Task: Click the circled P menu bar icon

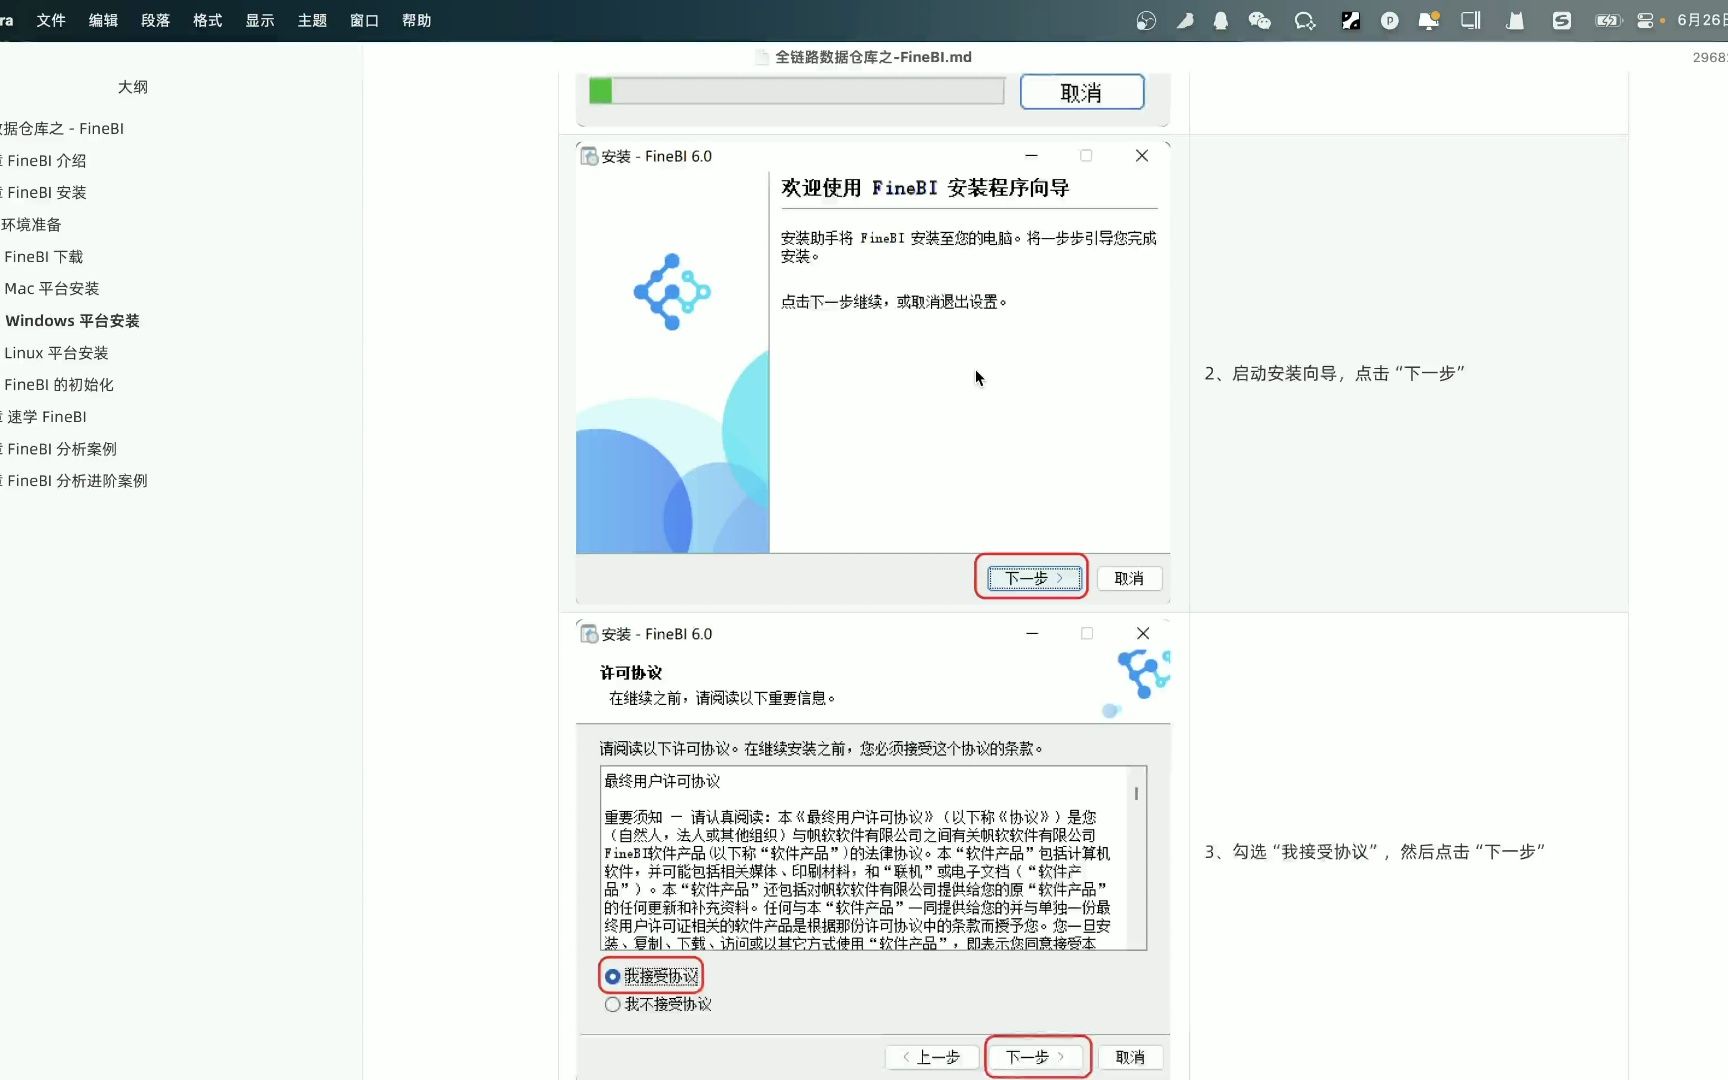Action: [1389, 20]
